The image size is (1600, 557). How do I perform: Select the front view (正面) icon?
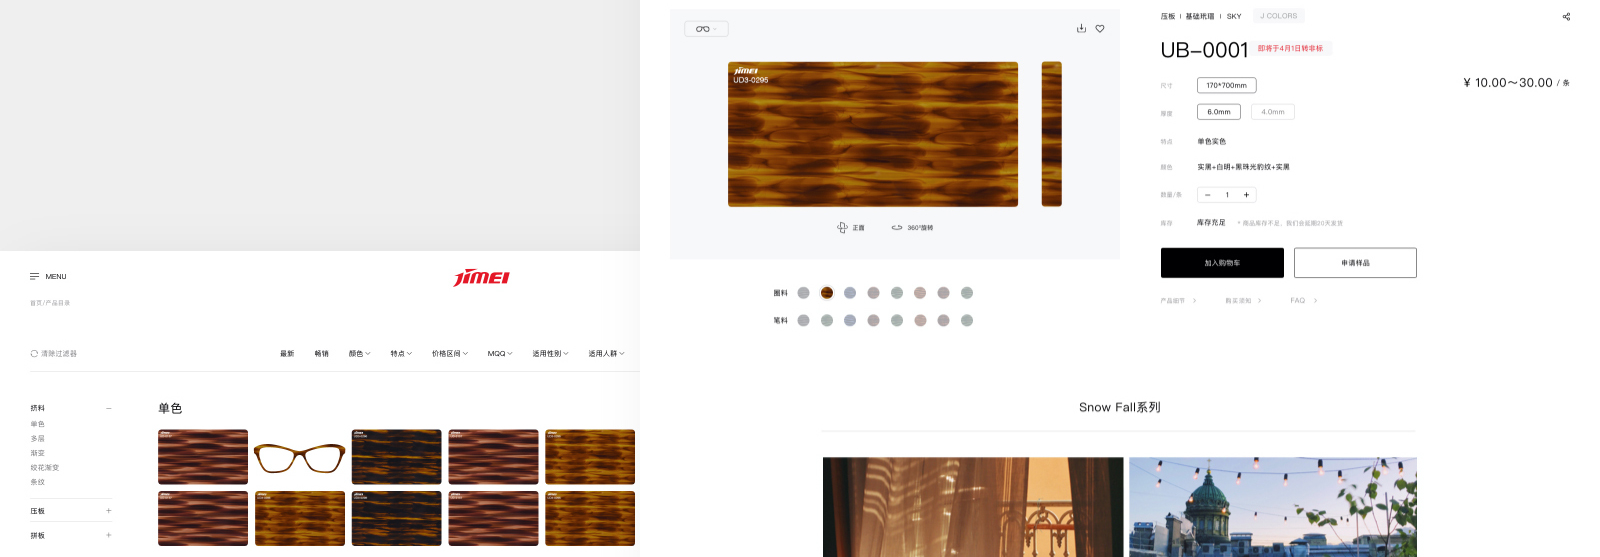pyautogui.click(x=842, y=228)
